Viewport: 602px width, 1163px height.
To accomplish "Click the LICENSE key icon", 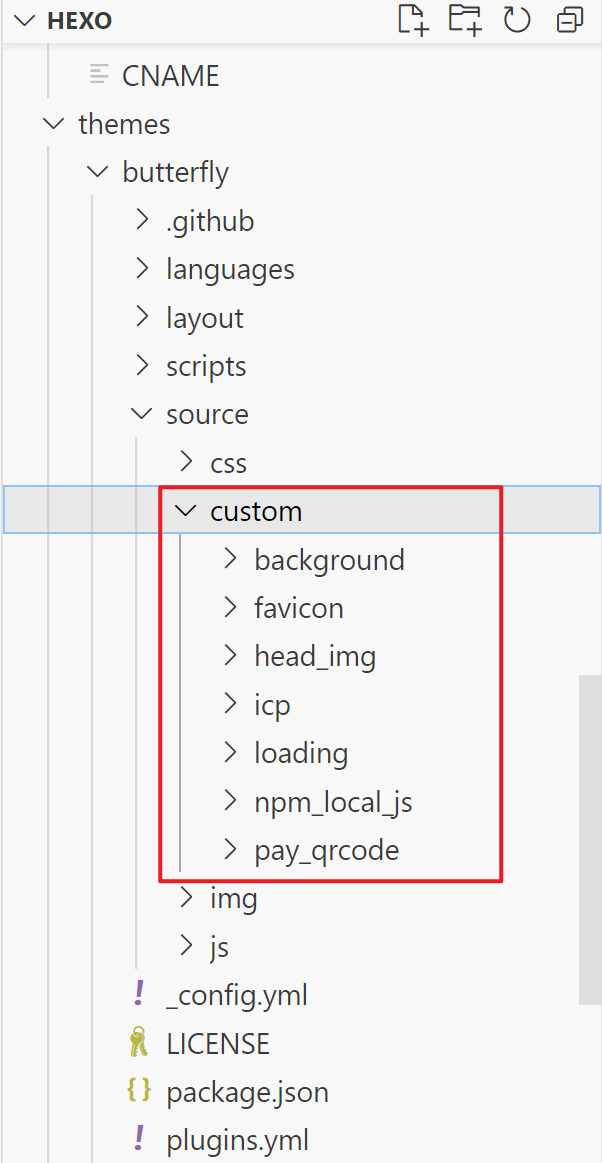I will pyautogui.click(x=138, y=1044).
